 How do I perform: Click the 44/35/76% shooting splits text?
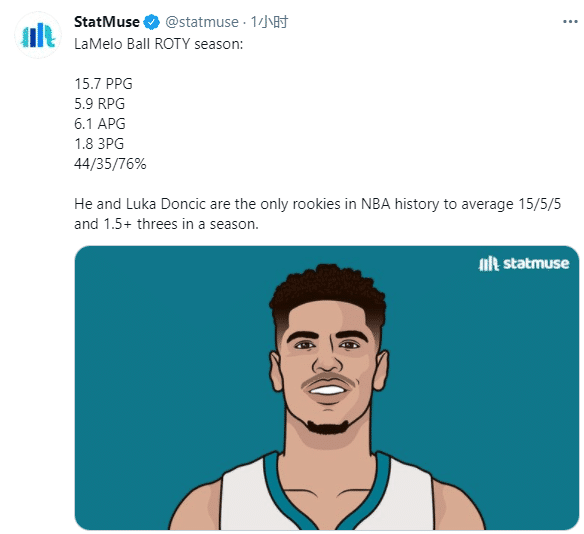pos(110,164)
